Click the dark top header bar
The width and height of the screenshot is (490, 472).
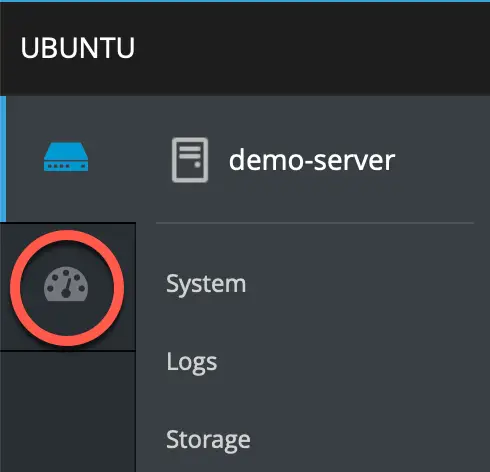tap(245, 48)
